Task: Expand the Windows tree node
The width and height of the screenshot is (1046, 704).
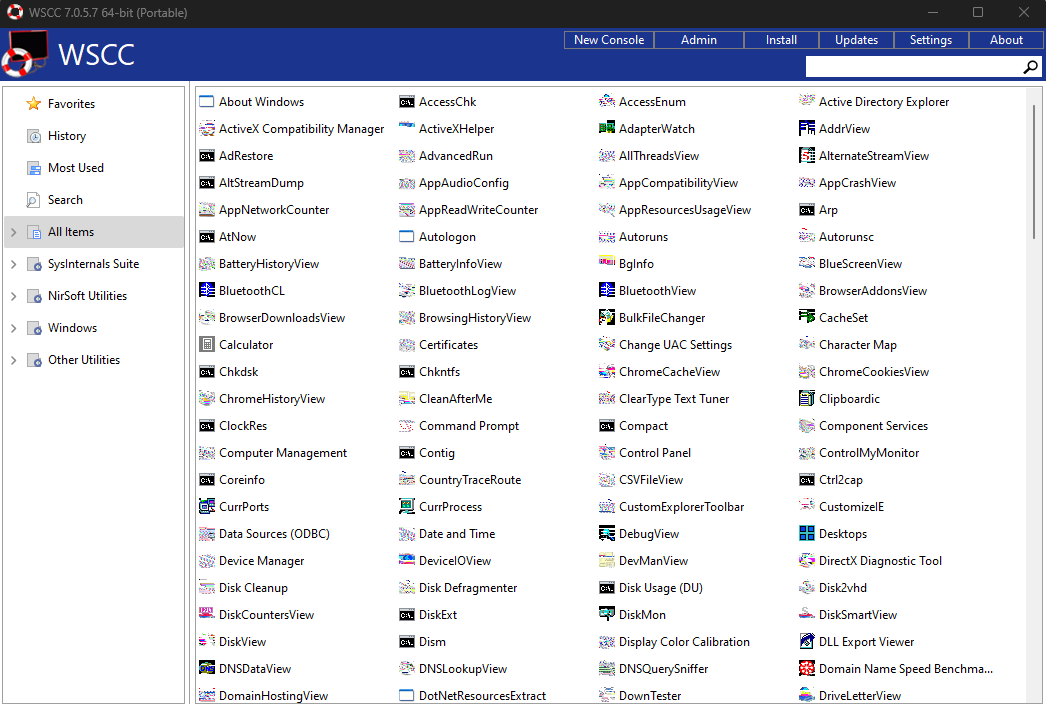Action: pos(13,328)
